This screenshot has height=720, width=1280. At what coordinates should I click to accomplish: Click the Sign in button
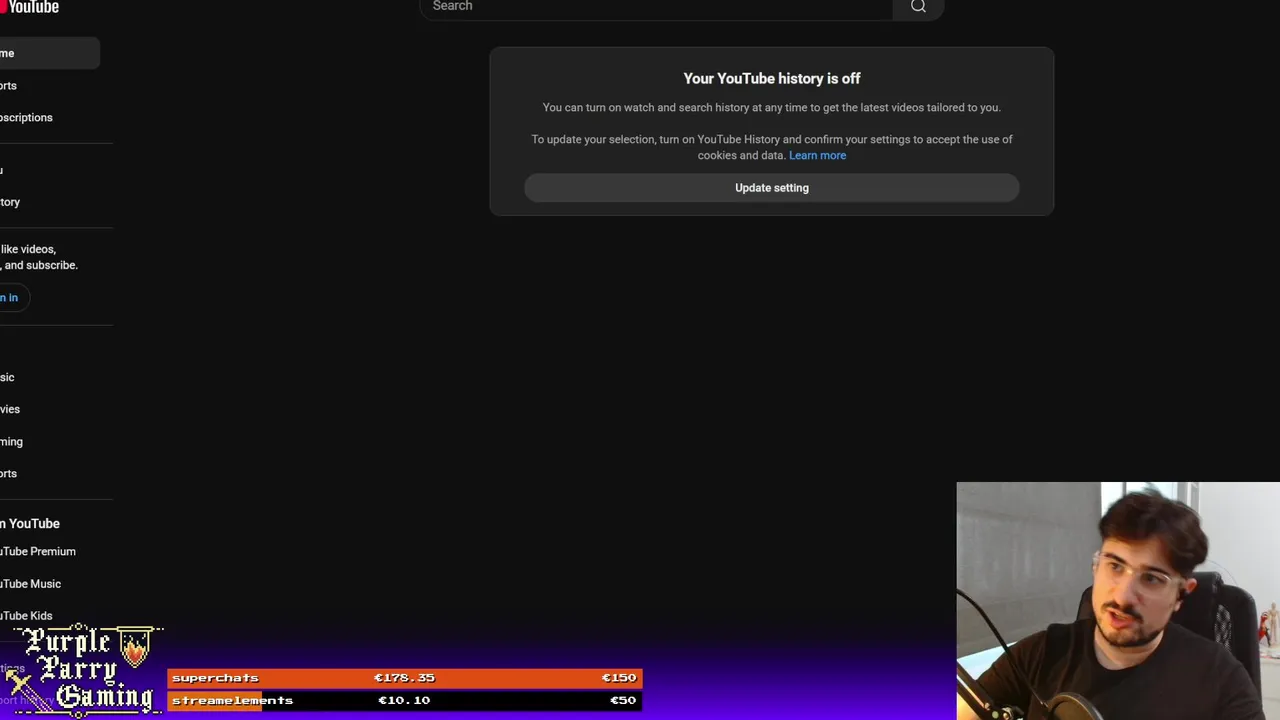[13, 297]
